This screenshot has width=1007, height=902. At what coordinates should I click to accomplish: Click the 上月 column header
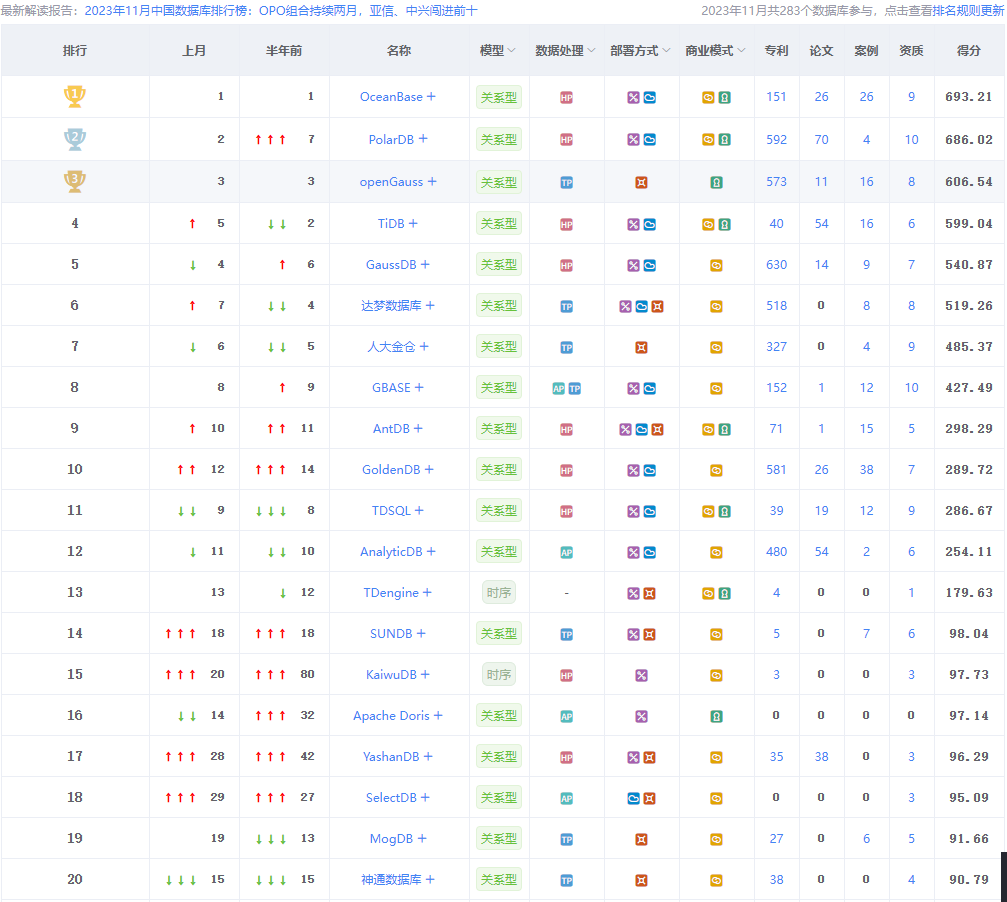(x=194, y=50)
